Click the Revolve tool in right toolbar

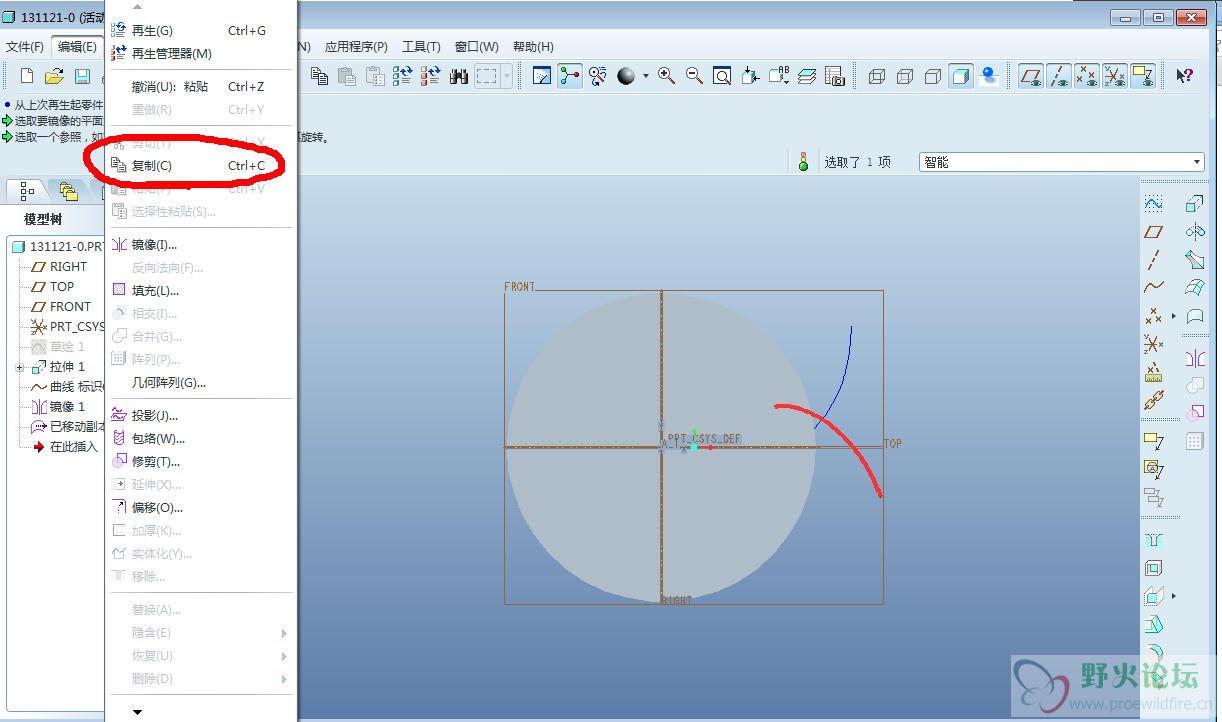[x=1195, y=232]
